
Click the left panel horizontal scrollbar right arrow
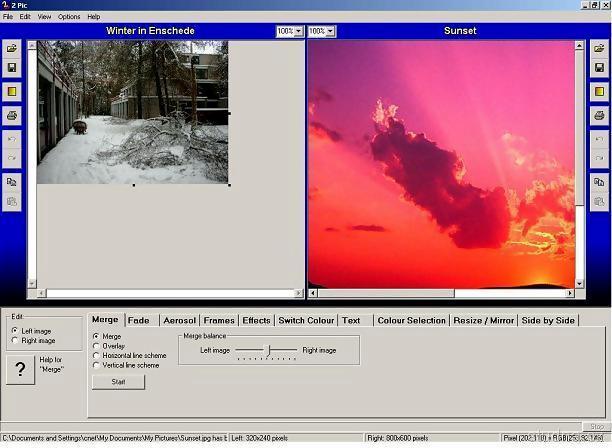pyautogui.click(x=299, y=293)
